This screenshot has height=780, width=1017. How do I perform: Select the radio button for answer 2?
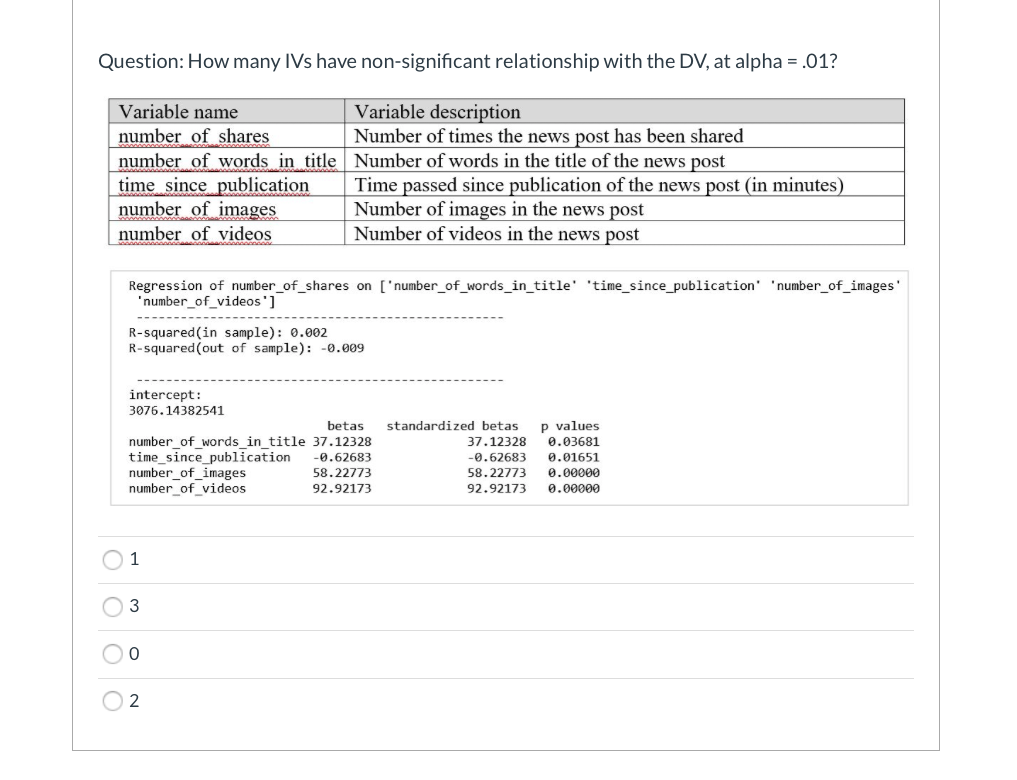114,701
